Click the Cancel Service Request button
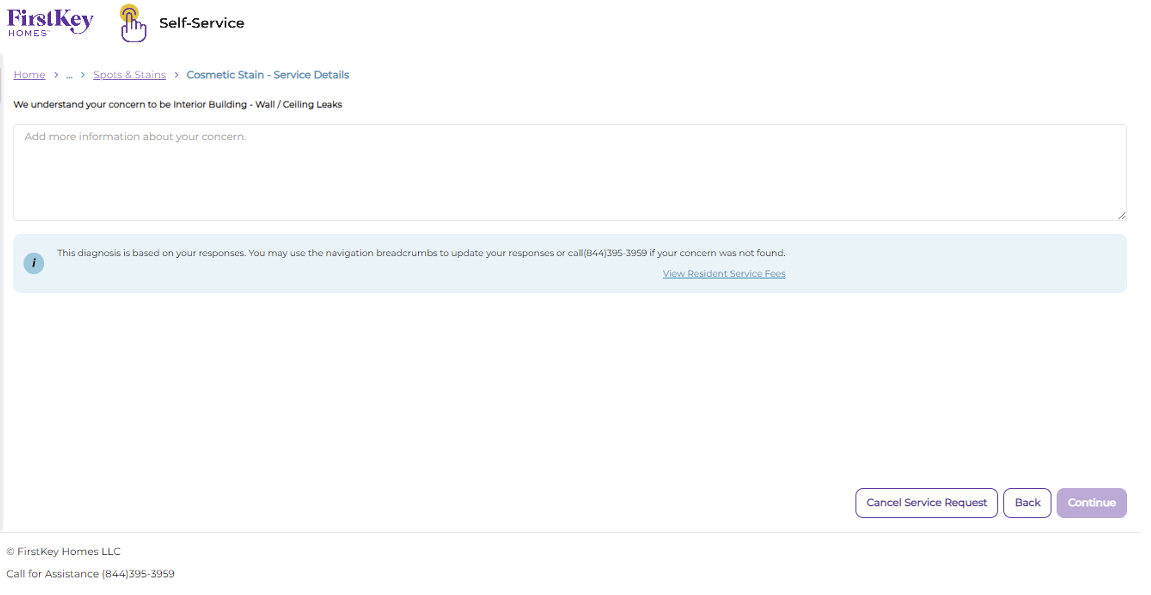This screenshot has height=595, width=1151. coord(926,503)
